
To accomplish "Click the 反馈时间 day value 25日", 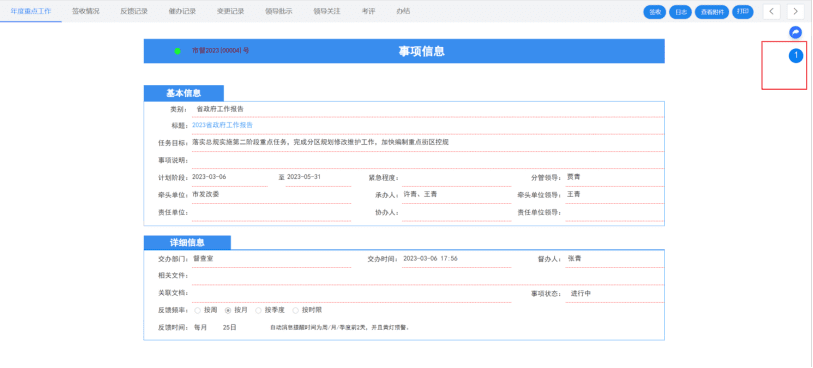I will (230, 328).
